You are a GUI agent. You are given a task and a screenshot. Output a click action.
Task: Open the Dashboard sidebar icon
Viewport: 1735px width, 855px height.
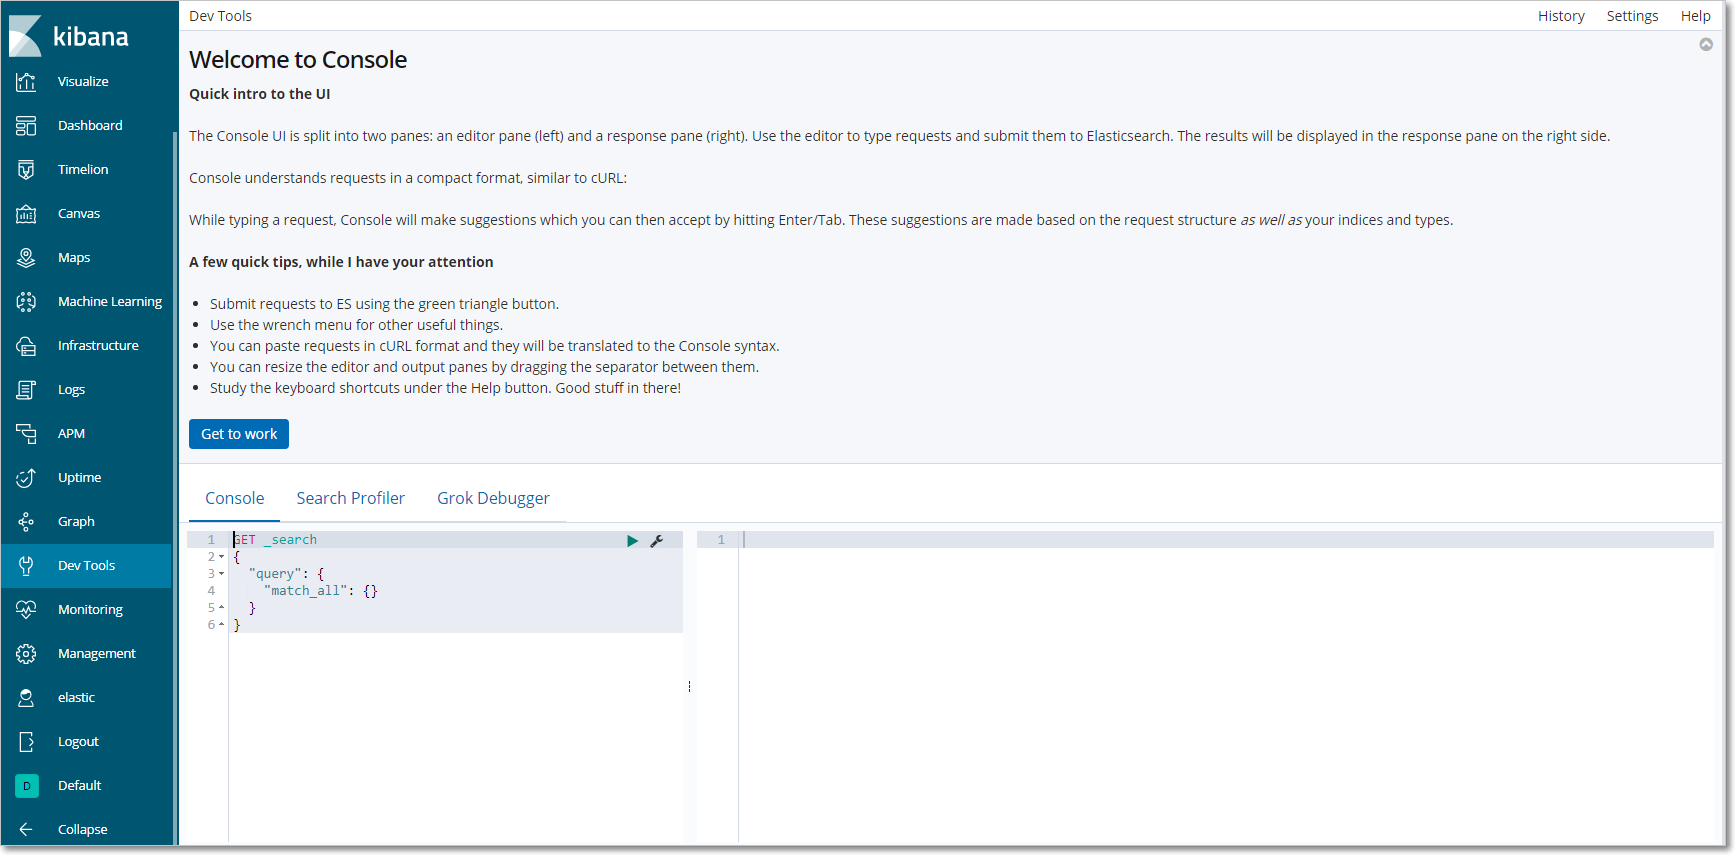click(26, 126)
